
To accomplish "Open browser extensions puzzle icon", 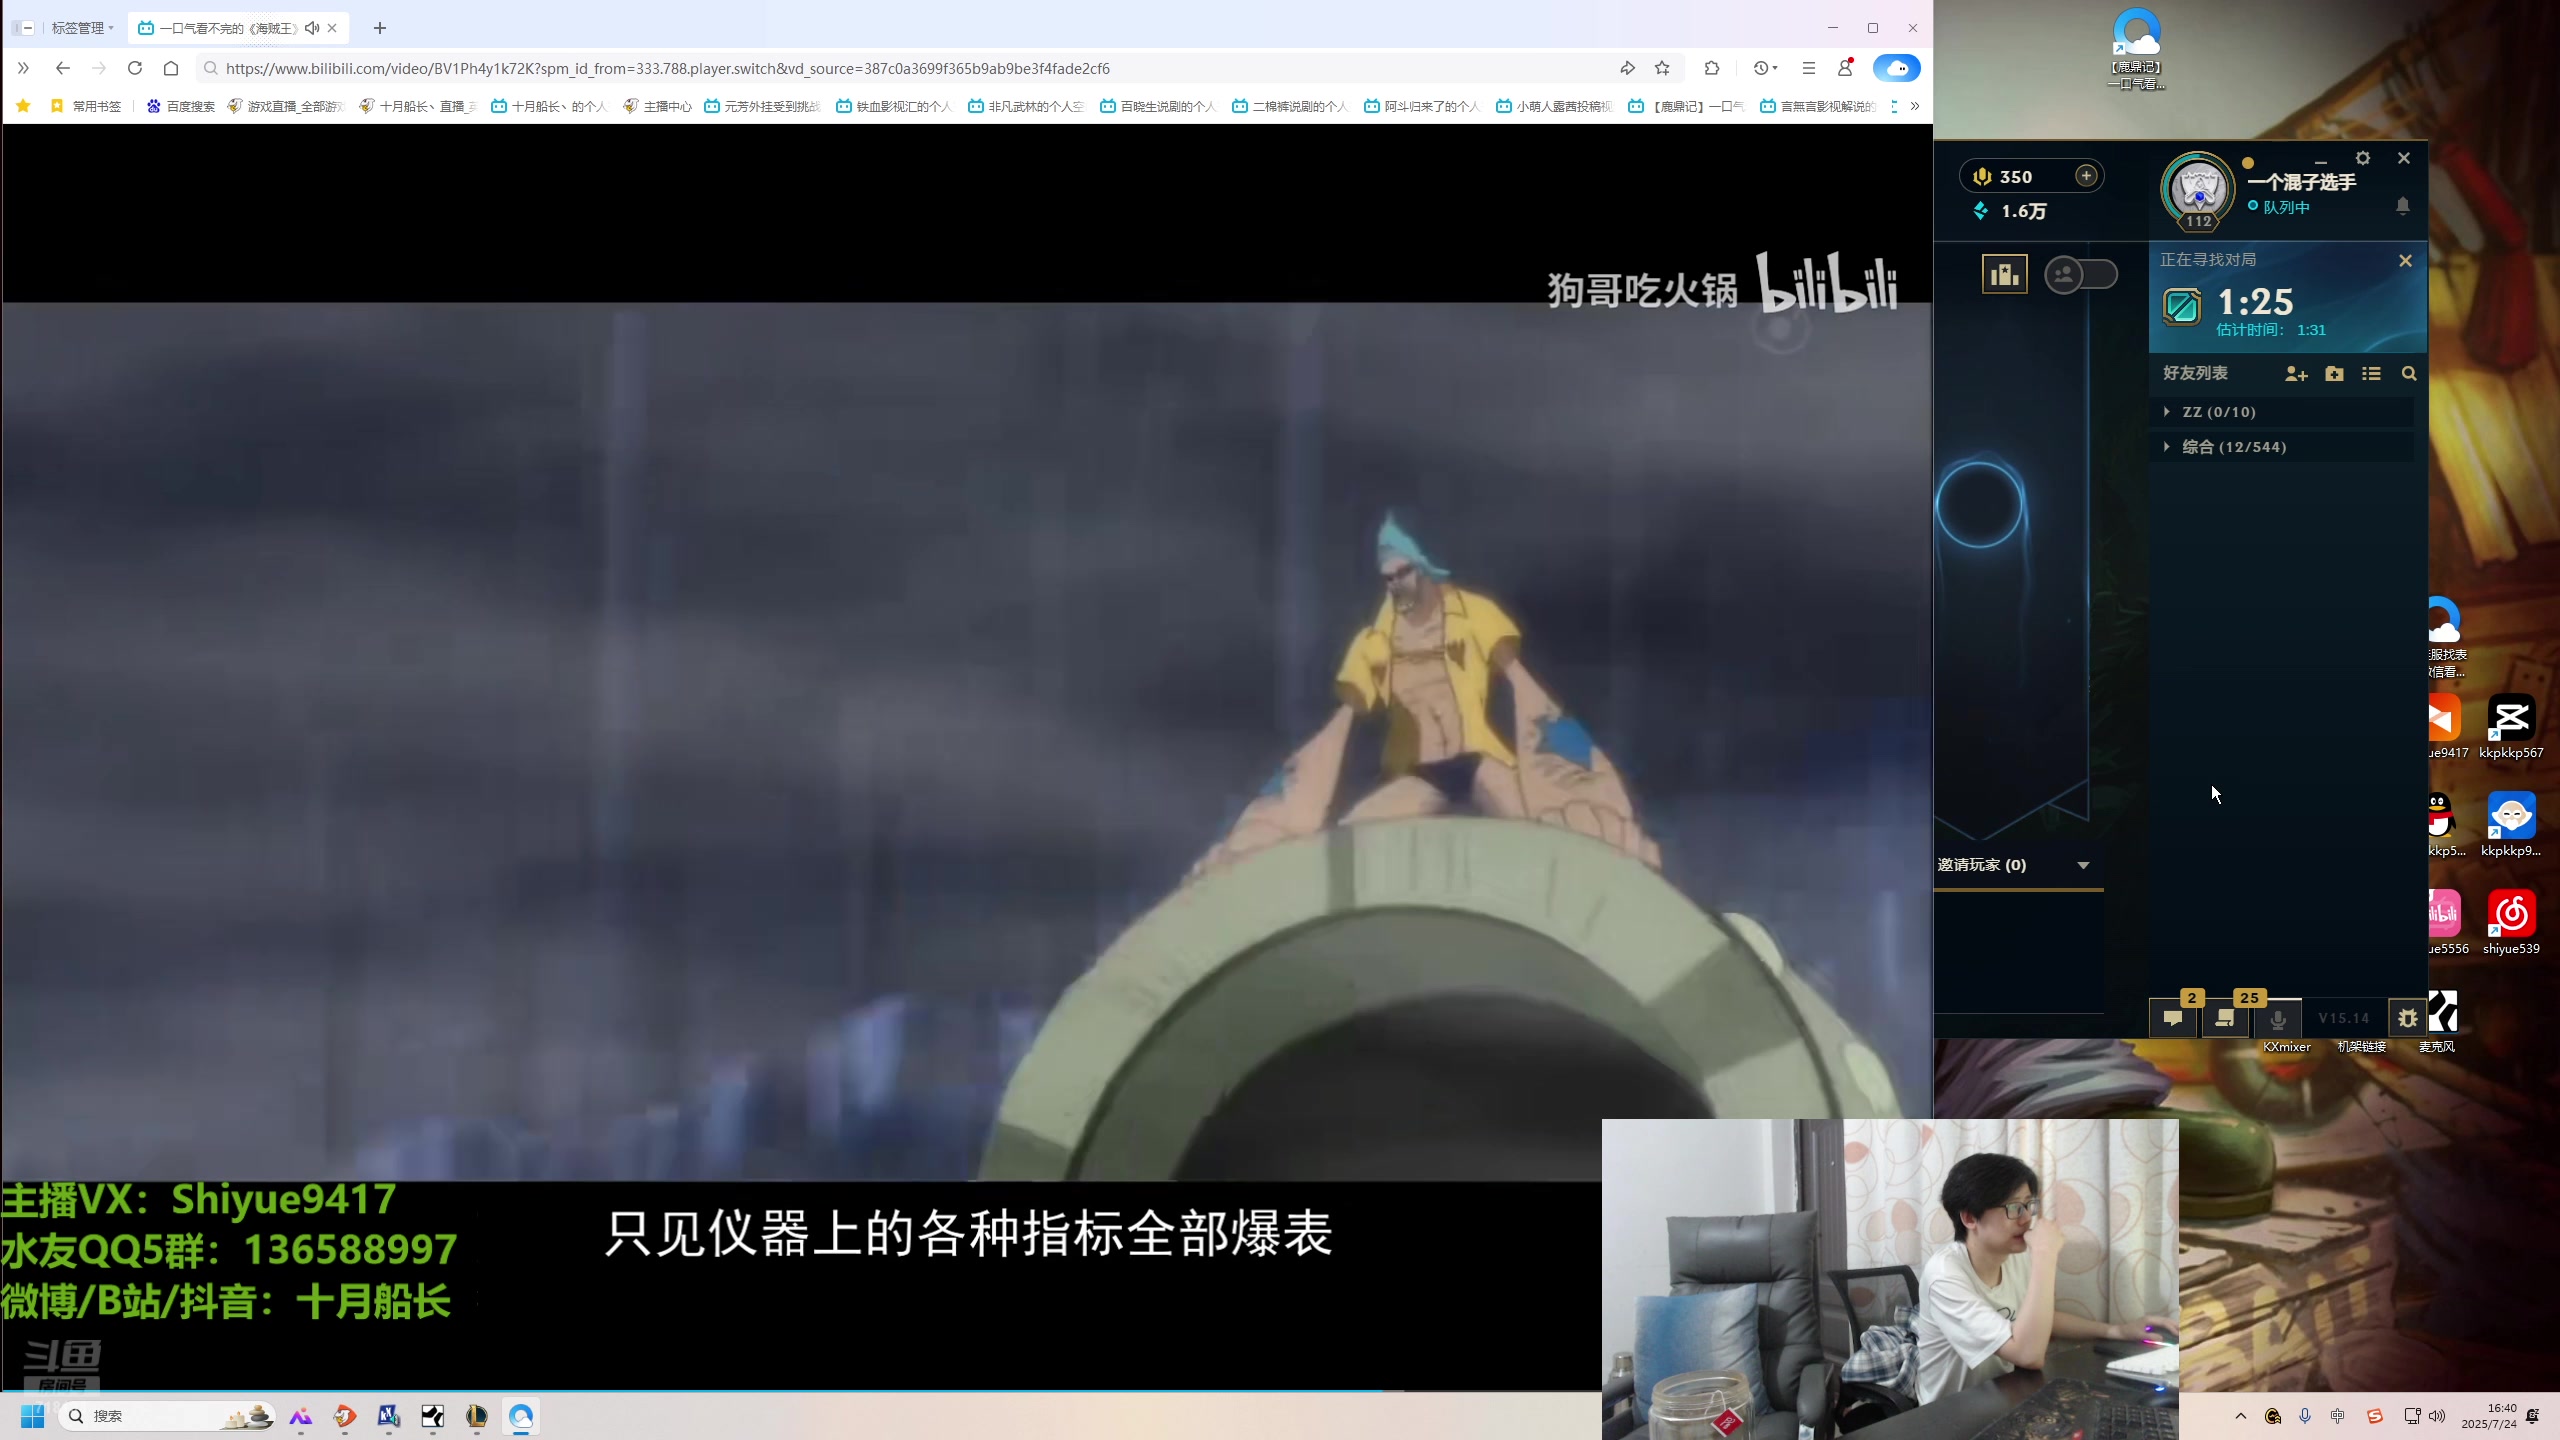I will point(1712,68).
